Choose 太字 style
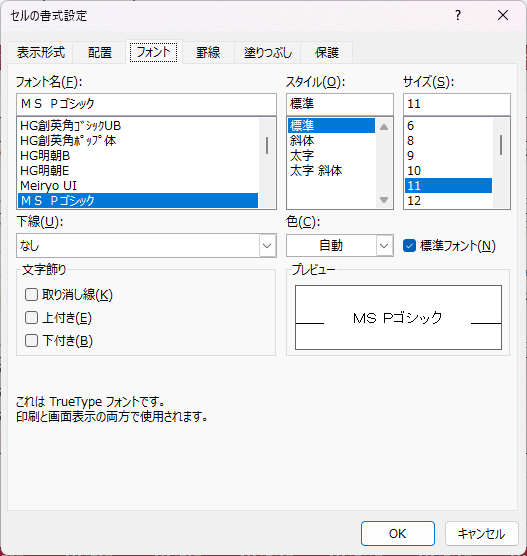The height and width of the screenshot is (556, 527). click(x=331, y=156)
